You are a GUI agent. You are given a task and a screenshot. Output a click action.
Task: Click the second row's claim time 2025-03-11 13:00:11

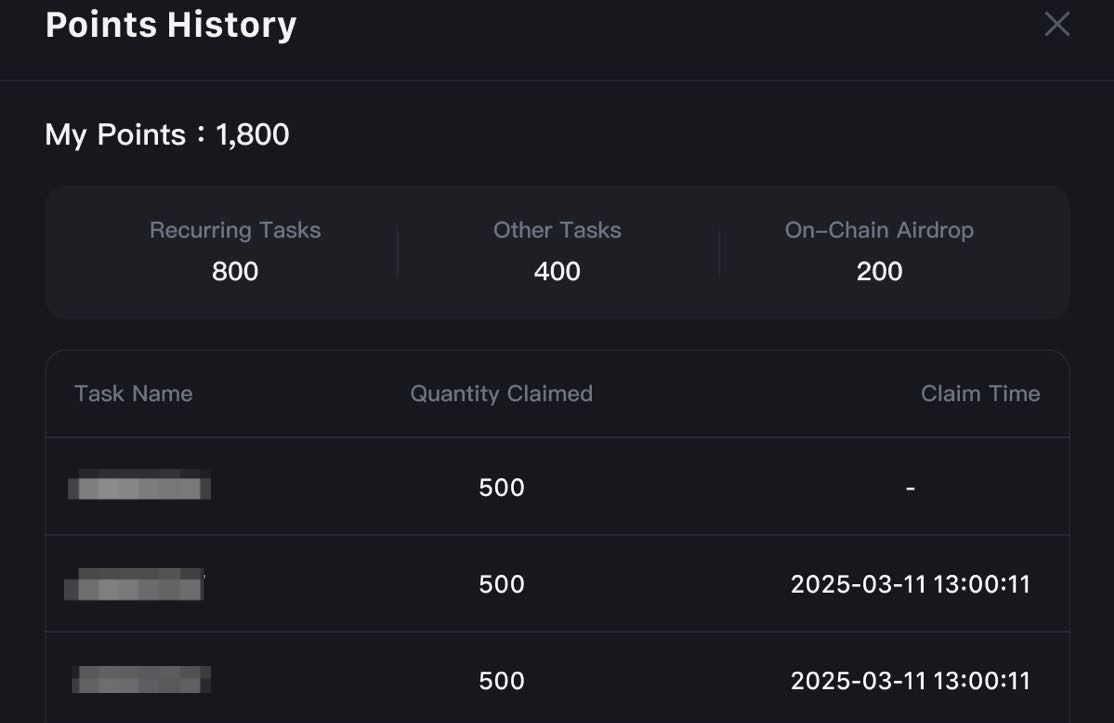coord(910,584)
